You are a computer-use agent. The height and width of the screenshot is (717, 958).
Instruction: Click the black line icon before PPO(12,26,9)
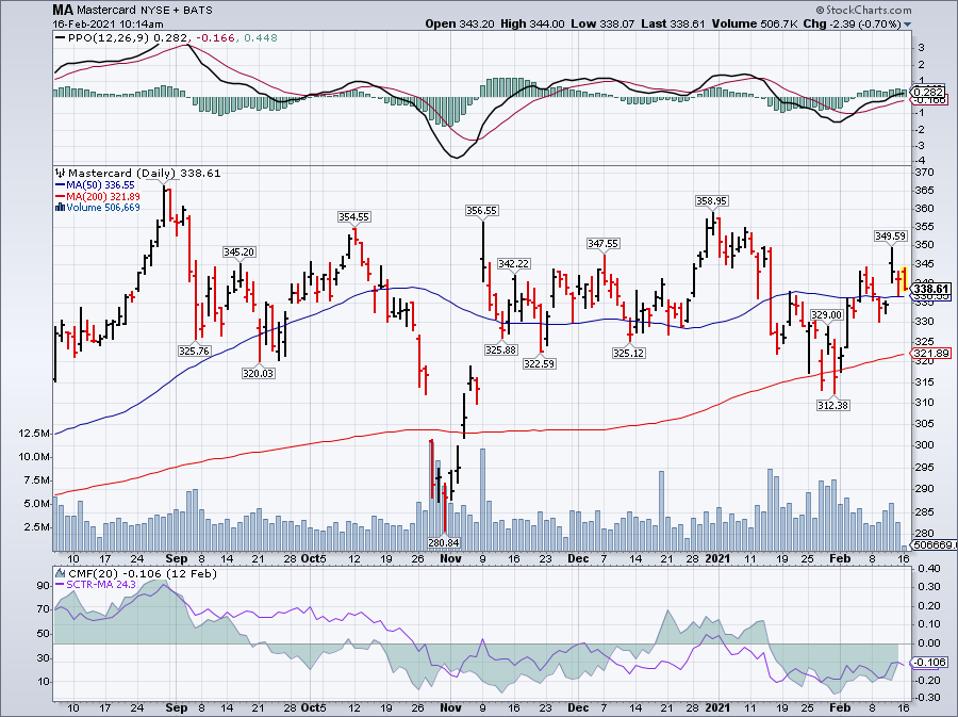tap(60, 38)
